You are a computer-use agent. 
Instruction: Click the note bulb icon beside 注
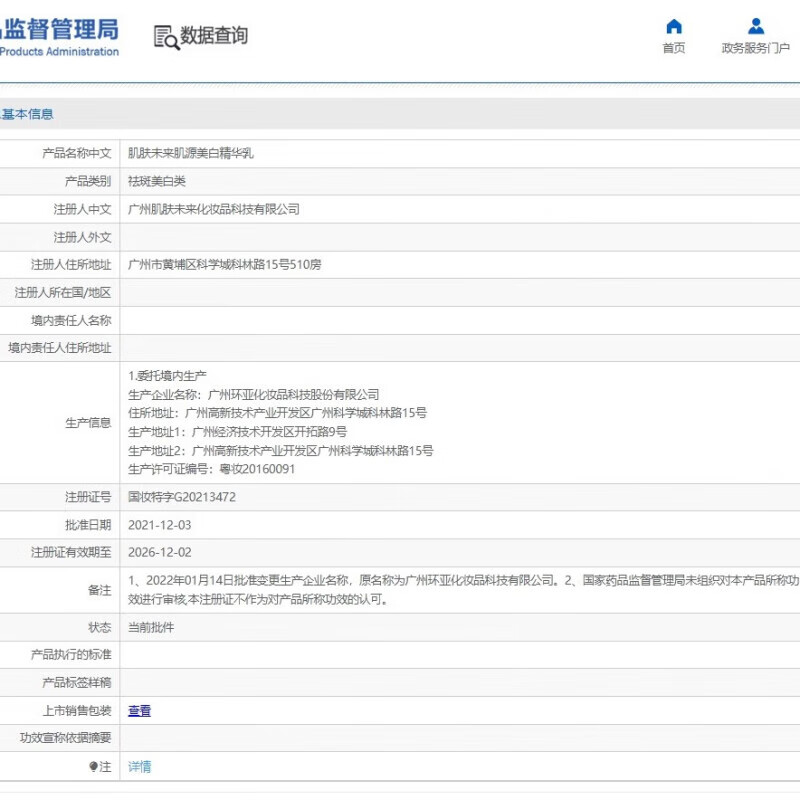[x=94, y=767]
